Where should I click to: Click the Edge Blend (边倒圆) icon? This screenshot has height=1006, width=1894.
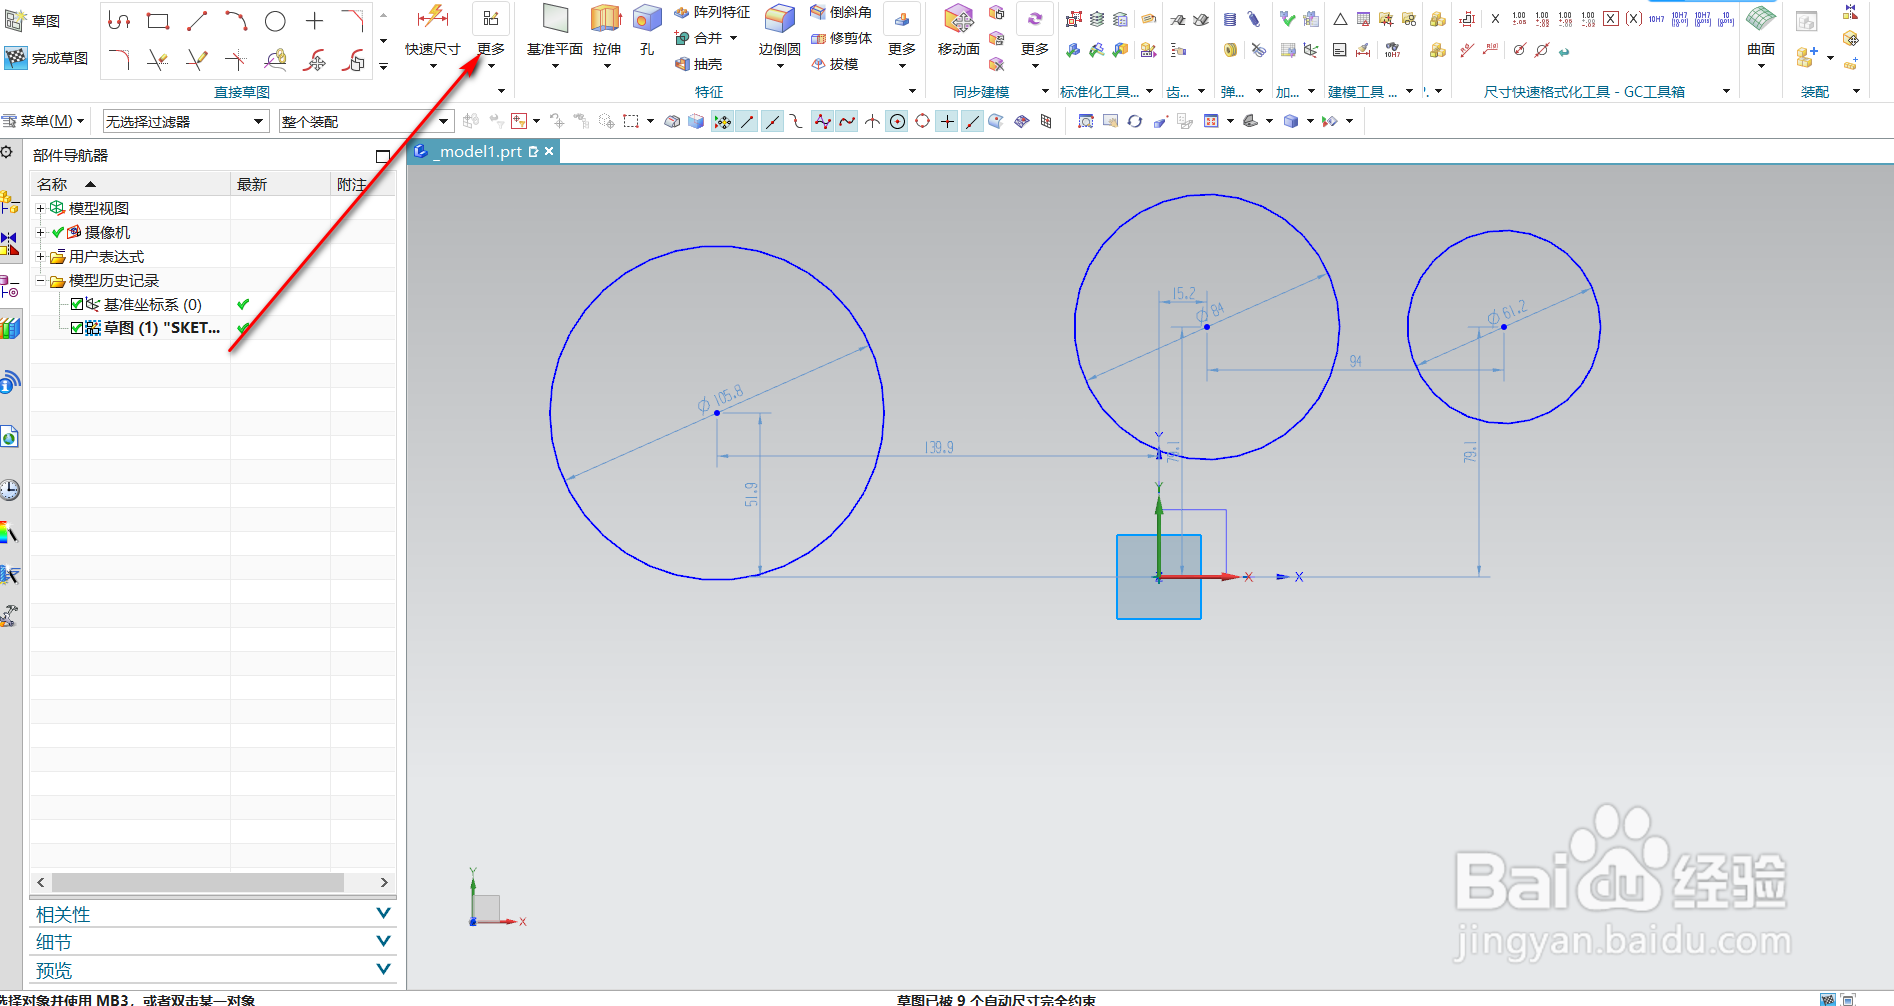pyautogui.click(x=779, y=18)
